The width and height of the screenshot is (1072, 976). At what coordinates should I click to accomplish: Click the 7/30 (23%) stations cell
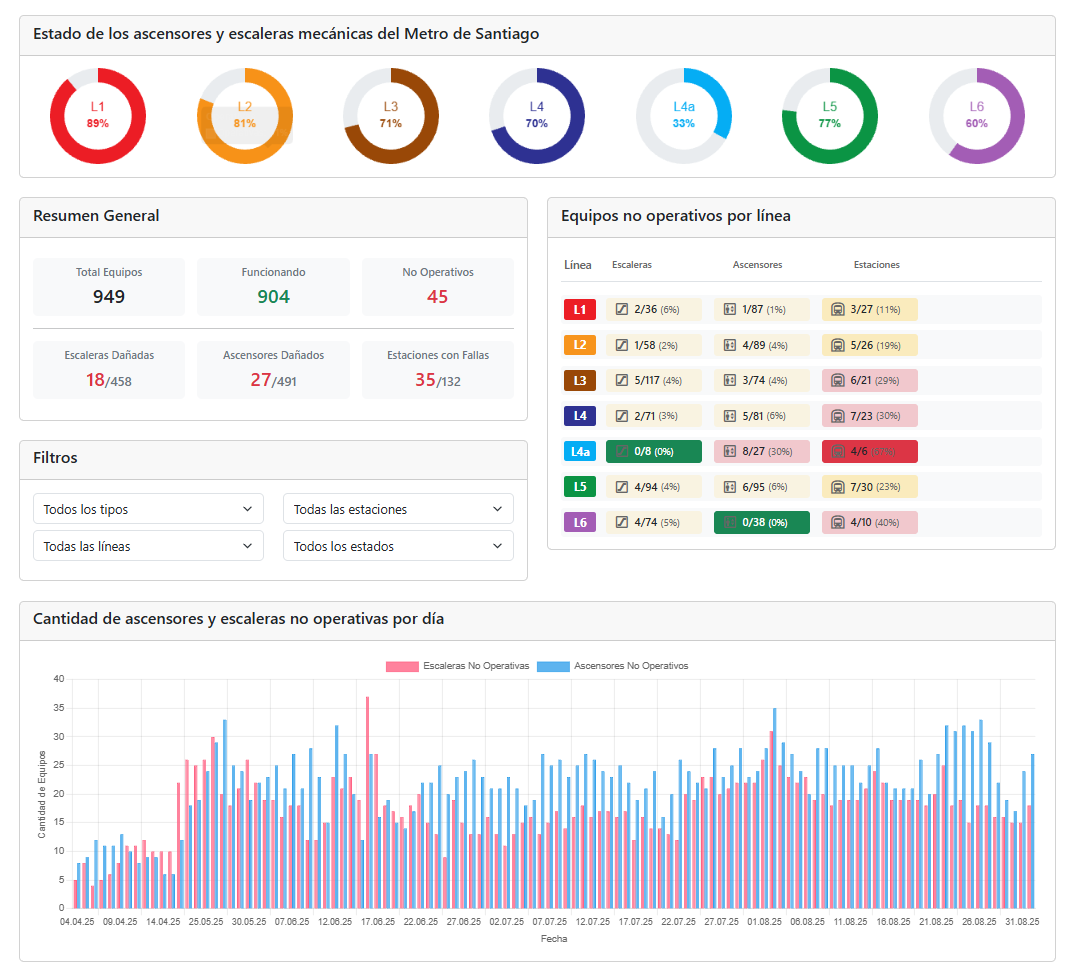(x=870, y=487)
